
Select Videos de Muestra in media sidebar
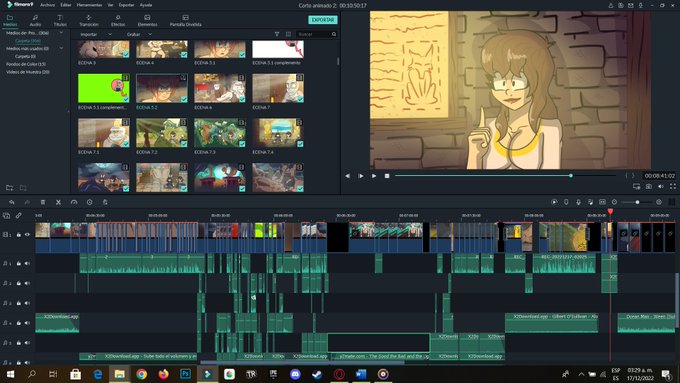(28, 72)
